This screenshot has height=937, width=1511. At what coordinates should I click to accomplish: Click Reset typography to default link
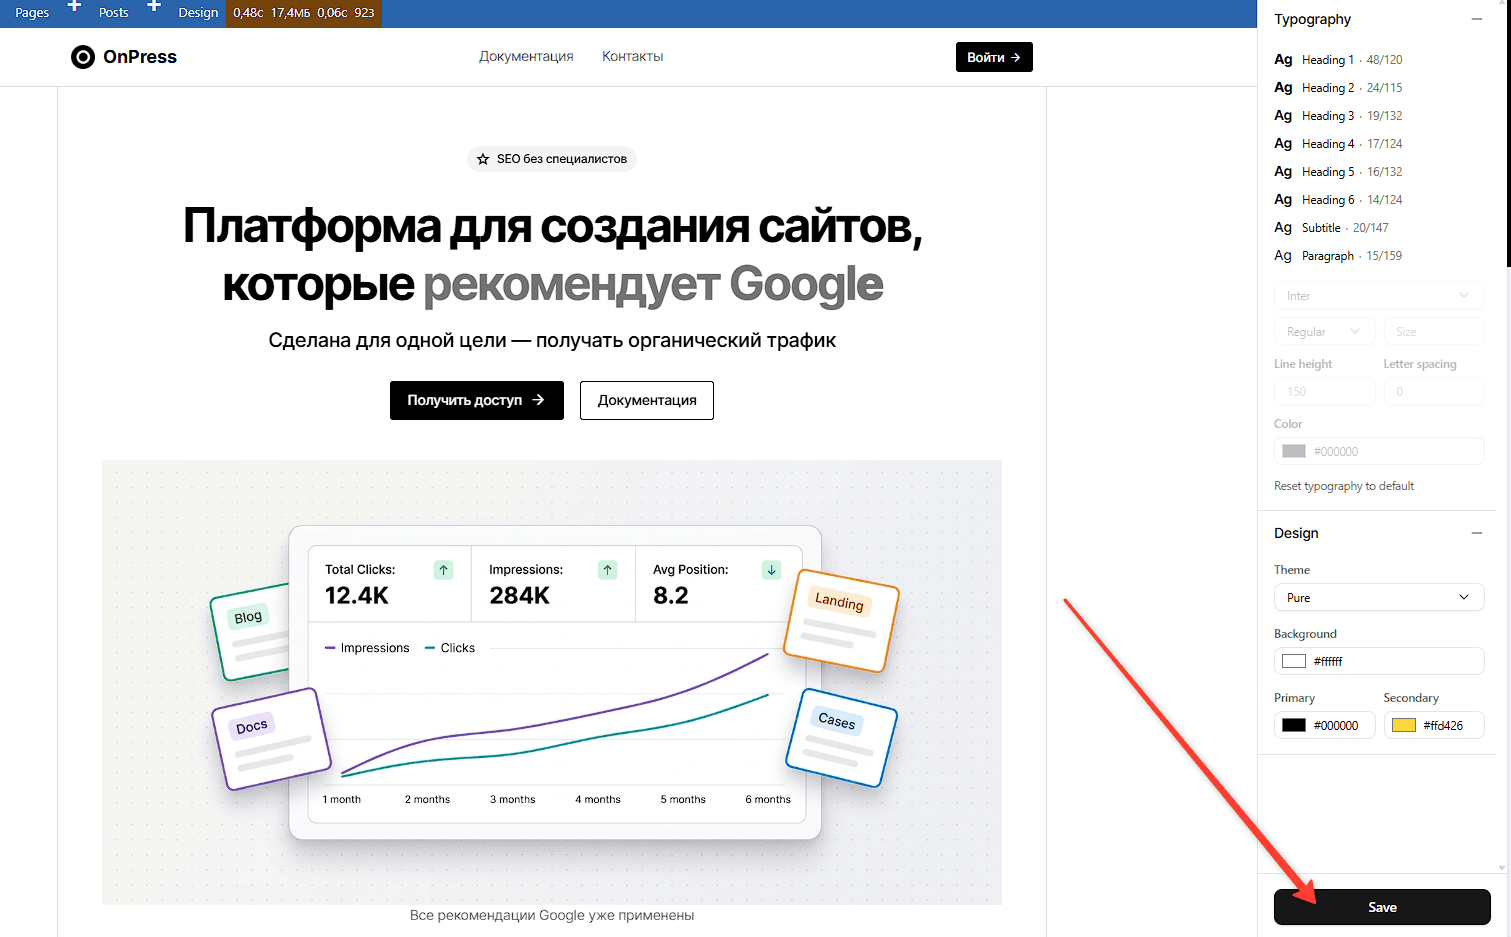[1344, 486]
